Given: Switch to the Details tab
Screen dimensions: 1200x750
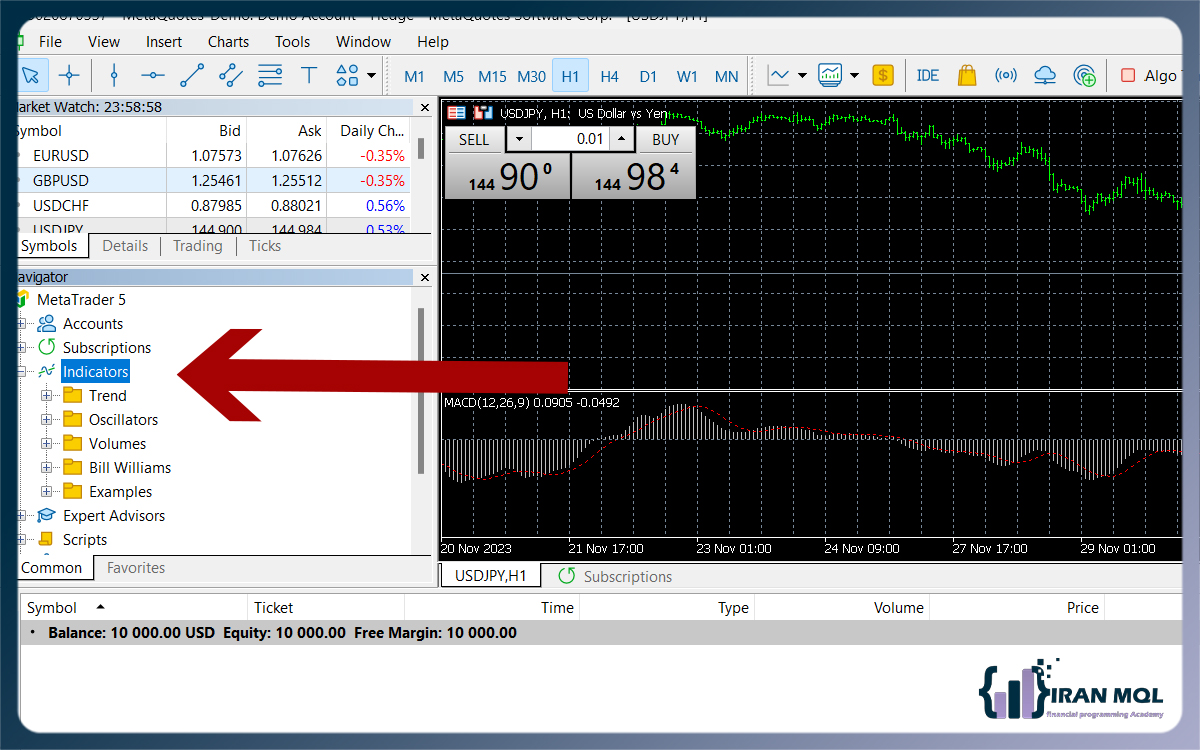Looking at the screenshot, I should 125,246.
